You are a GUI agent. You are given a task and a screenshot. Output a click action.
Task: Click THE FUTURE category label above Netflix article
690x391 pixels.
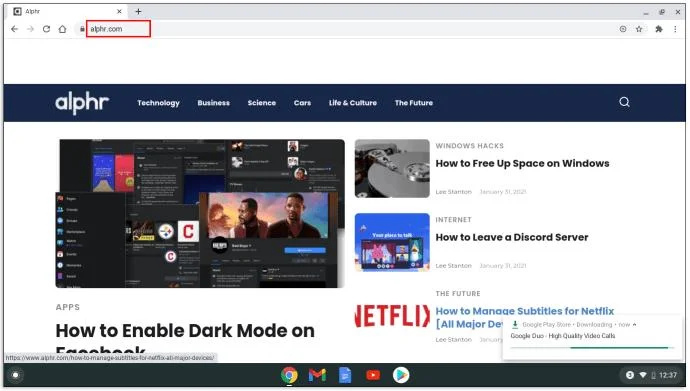pos(458,293)
